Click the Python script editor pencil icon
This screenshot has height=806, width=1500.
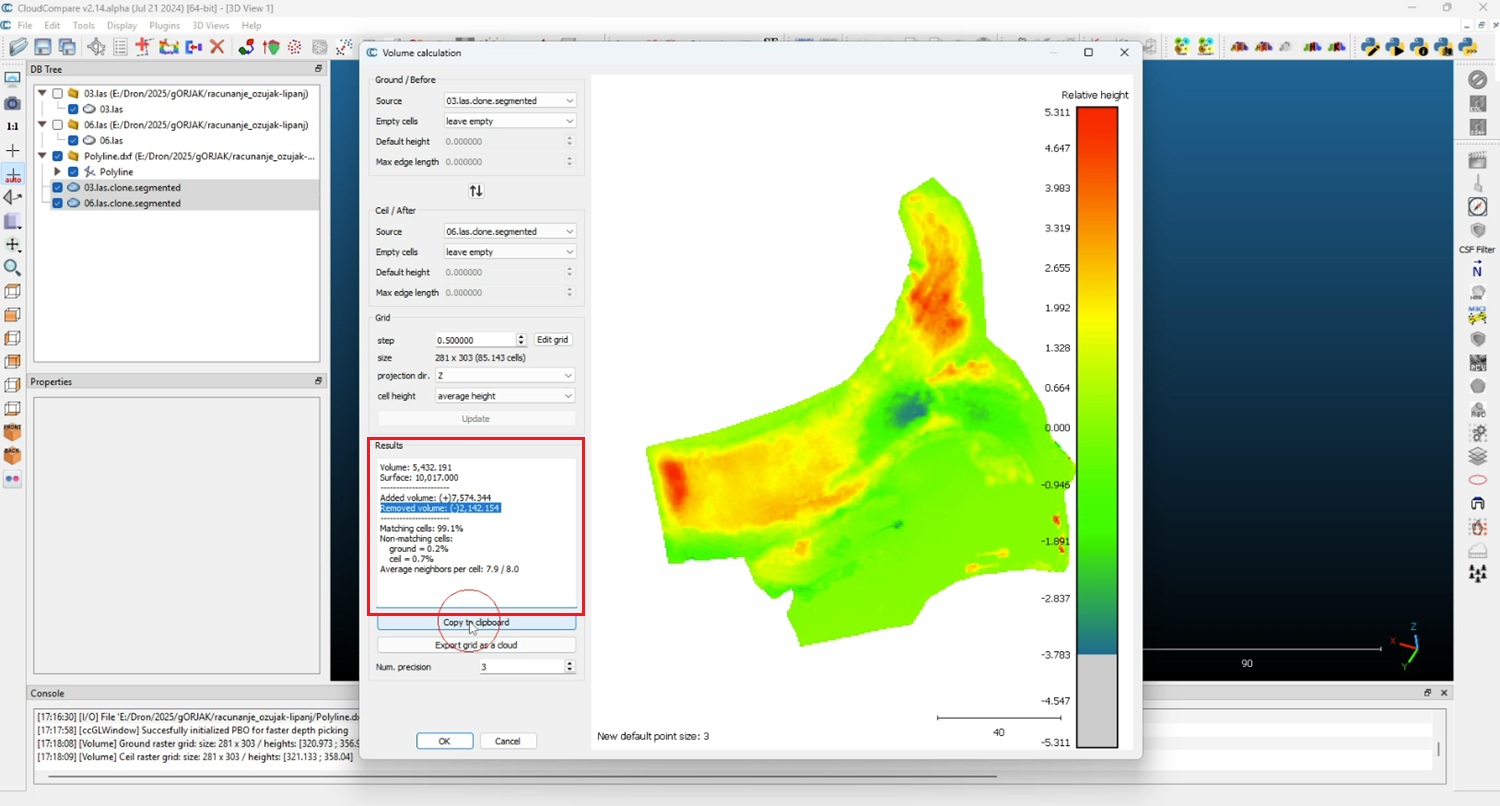(x=1370, y=47)
